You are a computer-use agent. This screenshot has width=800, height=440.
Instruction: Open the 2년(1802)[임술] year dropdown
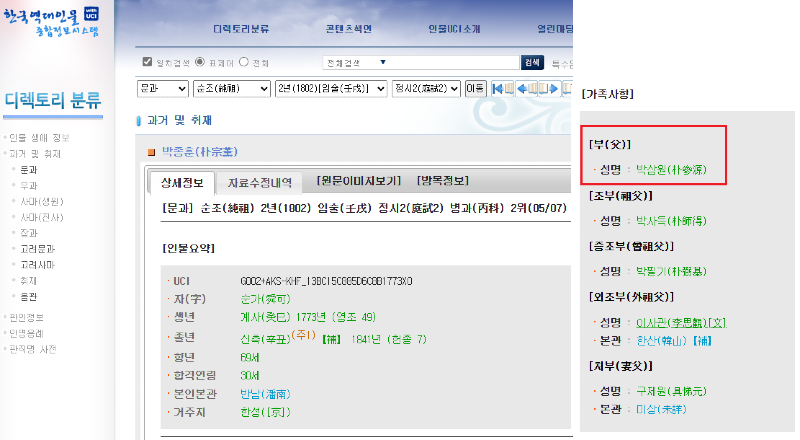[x=331, y=88]
